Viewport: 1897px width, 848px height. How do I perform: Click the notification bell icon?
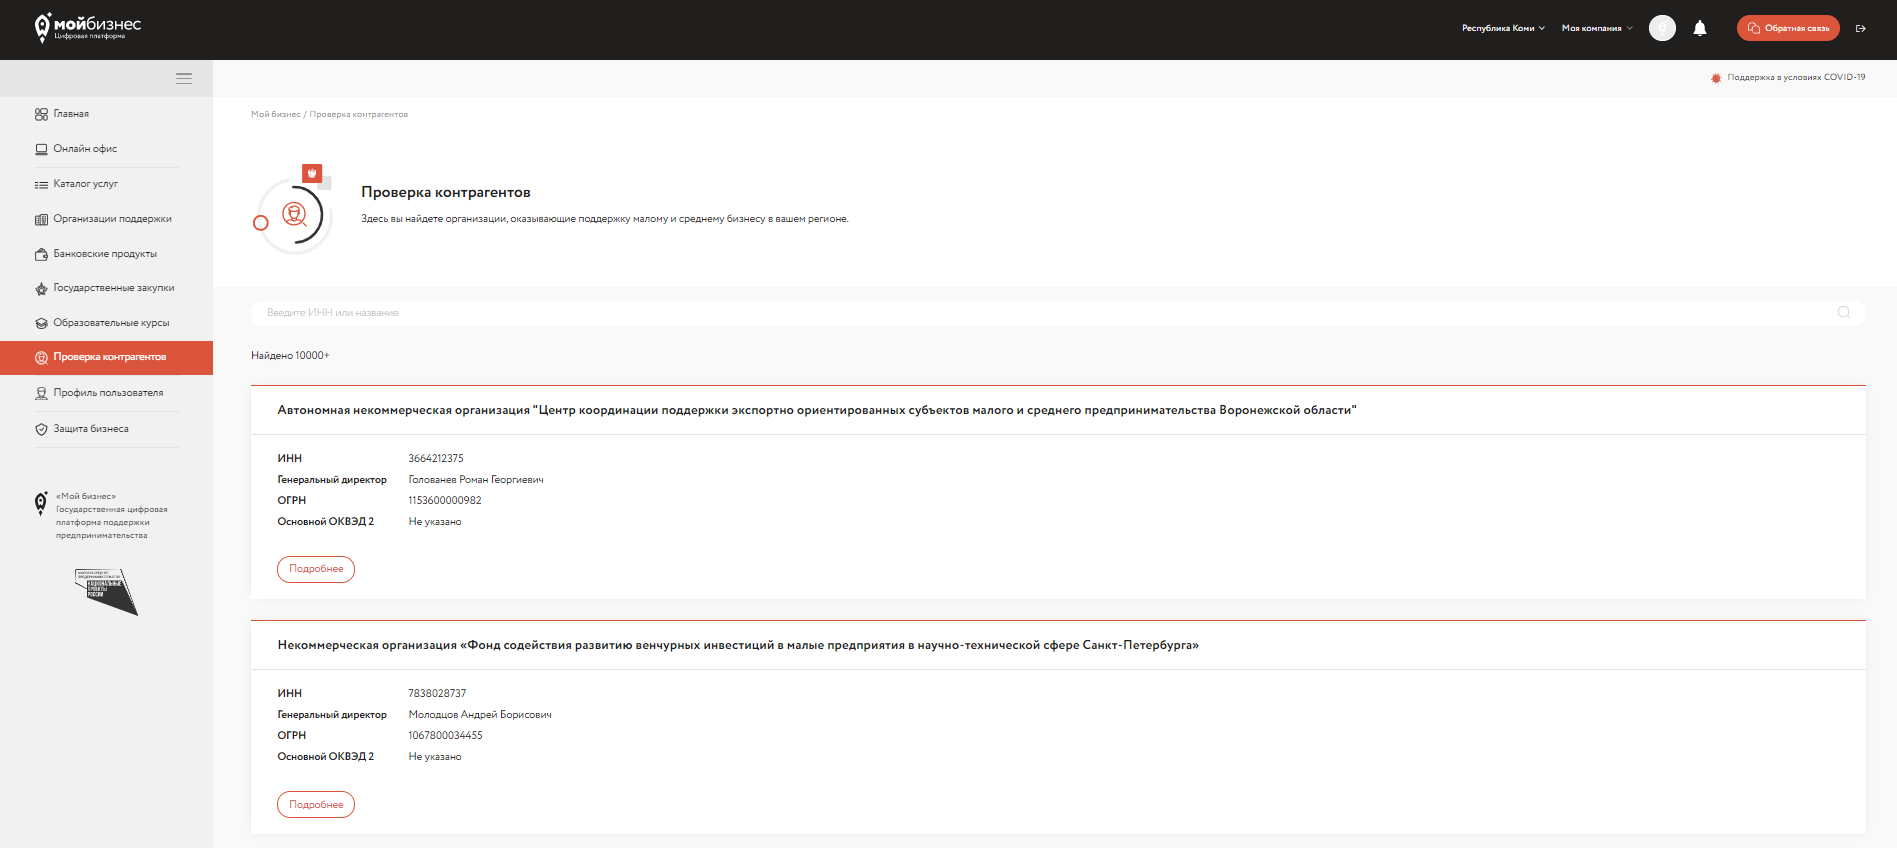tap(1699, 28)
